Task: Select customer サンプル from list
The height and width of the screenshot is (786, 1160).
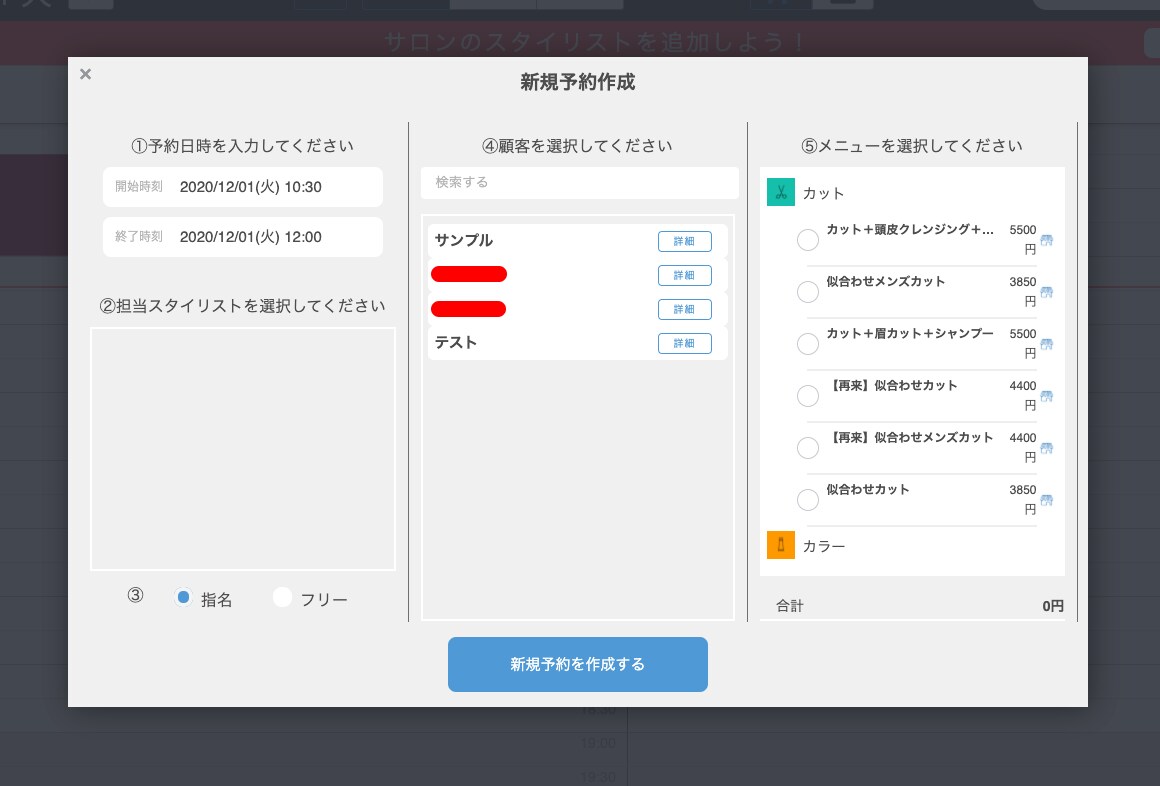Action: coord(578,241)
